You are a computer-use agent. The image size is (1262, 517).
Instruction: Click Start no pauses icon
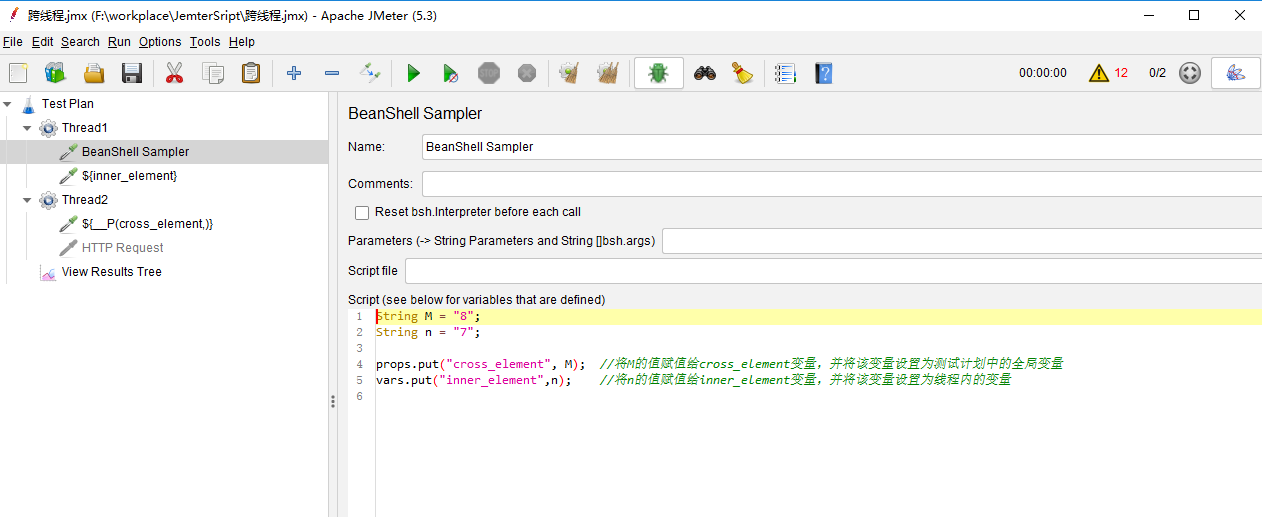click(451, 73)
